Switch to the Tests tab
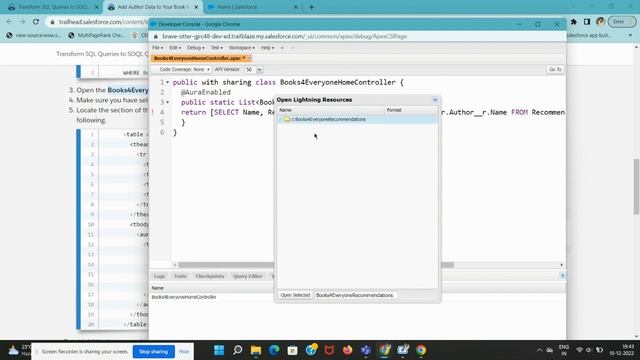640x360 pixels. [180, 276]
